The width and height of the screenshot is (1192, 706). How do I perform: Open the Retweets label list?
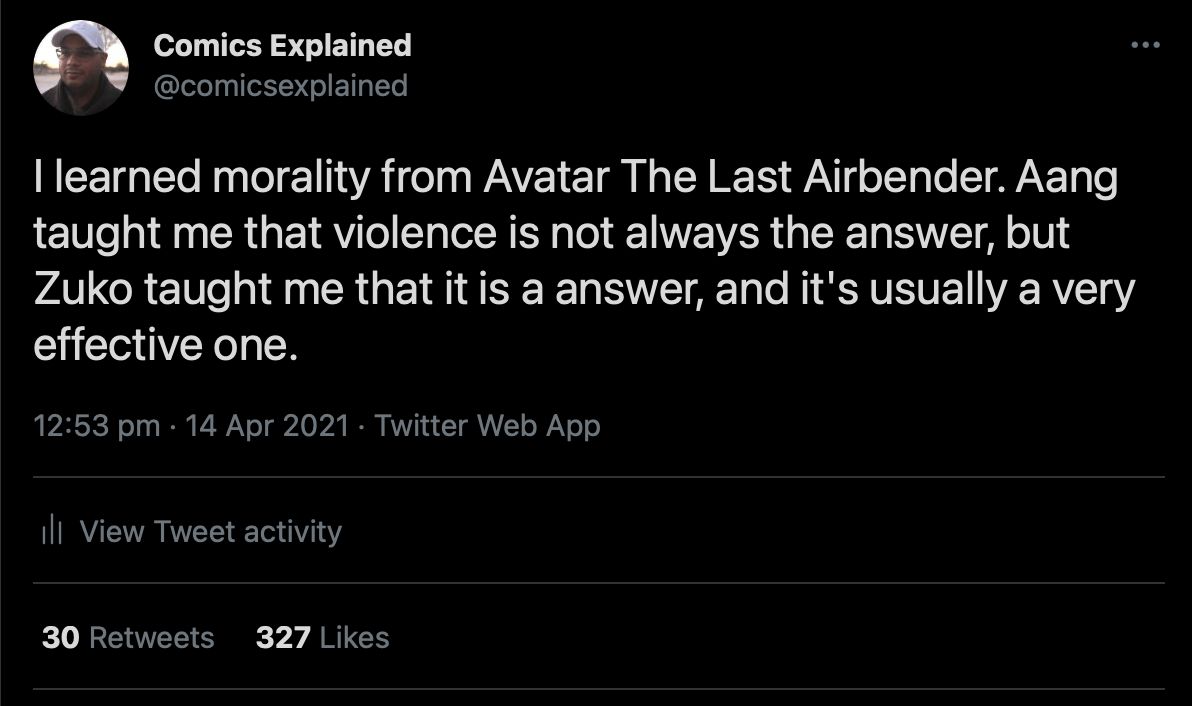click(x=152, y=638)
